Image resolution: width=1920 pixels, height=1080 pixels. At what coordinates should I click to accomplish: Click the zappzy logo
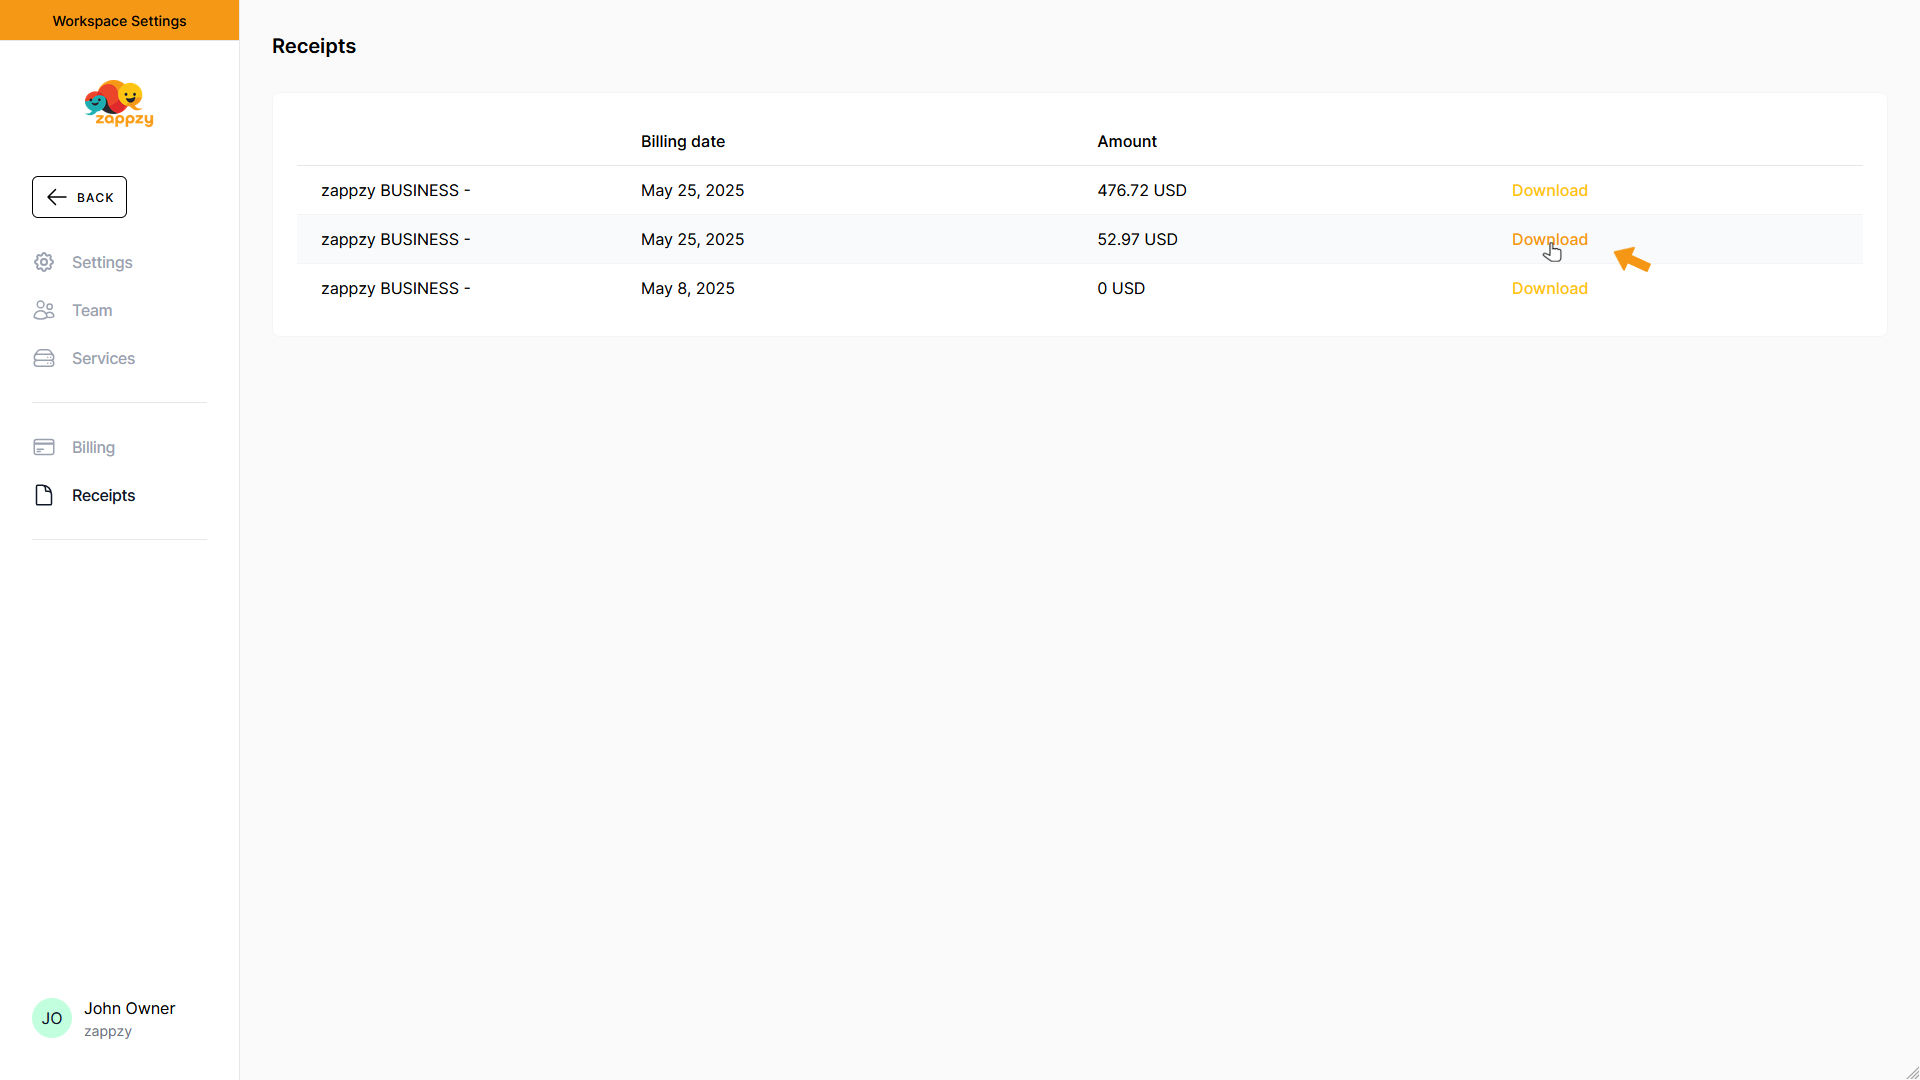click(x=119, y=104)
